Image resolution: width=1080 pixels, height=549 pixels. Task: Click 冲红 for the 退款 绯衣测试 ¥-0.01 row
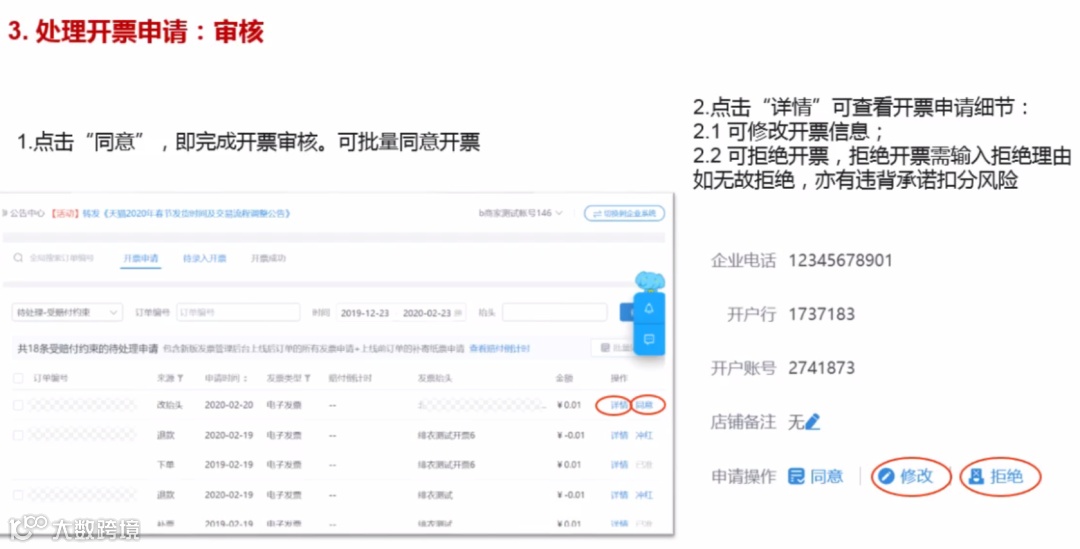[x=644, y=495]
